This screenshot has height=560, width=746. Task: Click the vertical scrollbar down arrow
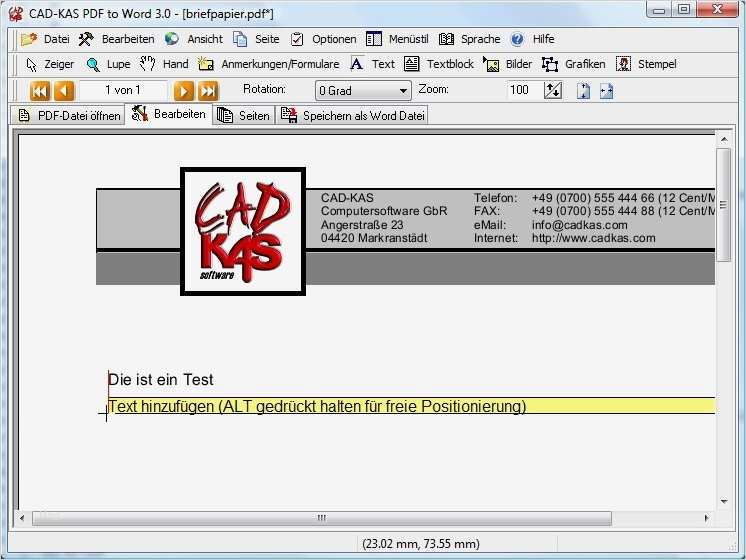point(724,501)
